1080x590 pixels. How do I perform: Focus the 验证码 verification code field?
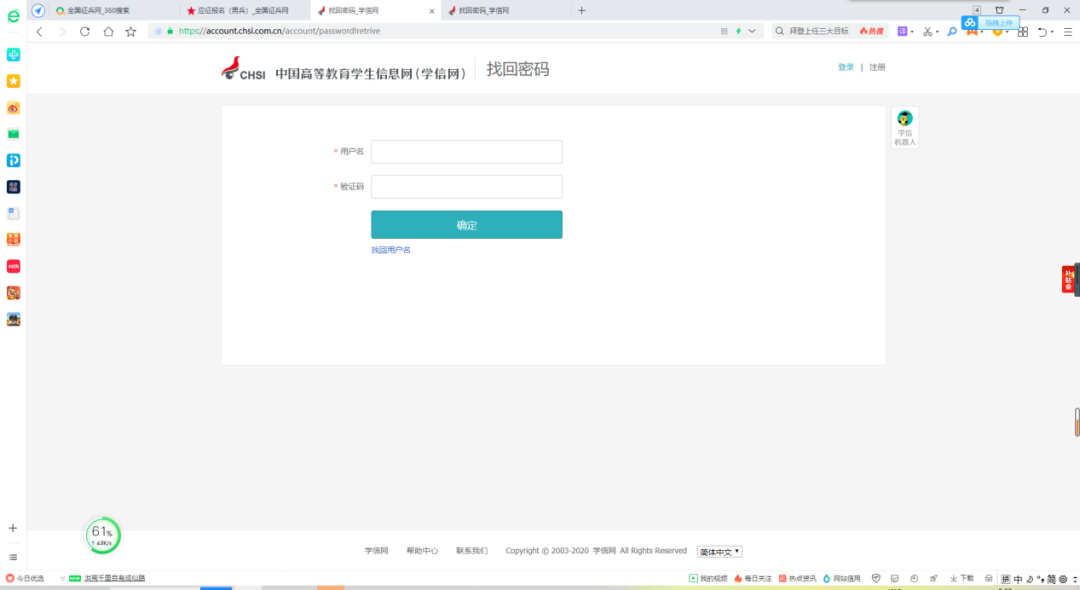tap(466, 187)
